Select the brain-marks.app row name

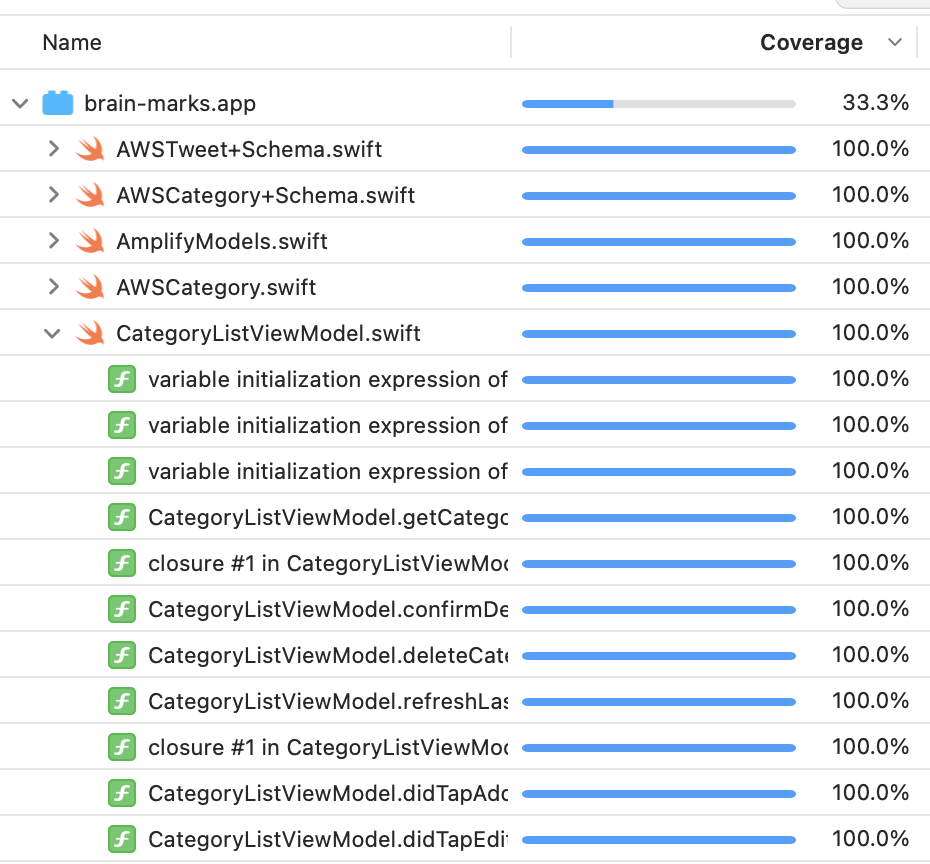(170, 104)
